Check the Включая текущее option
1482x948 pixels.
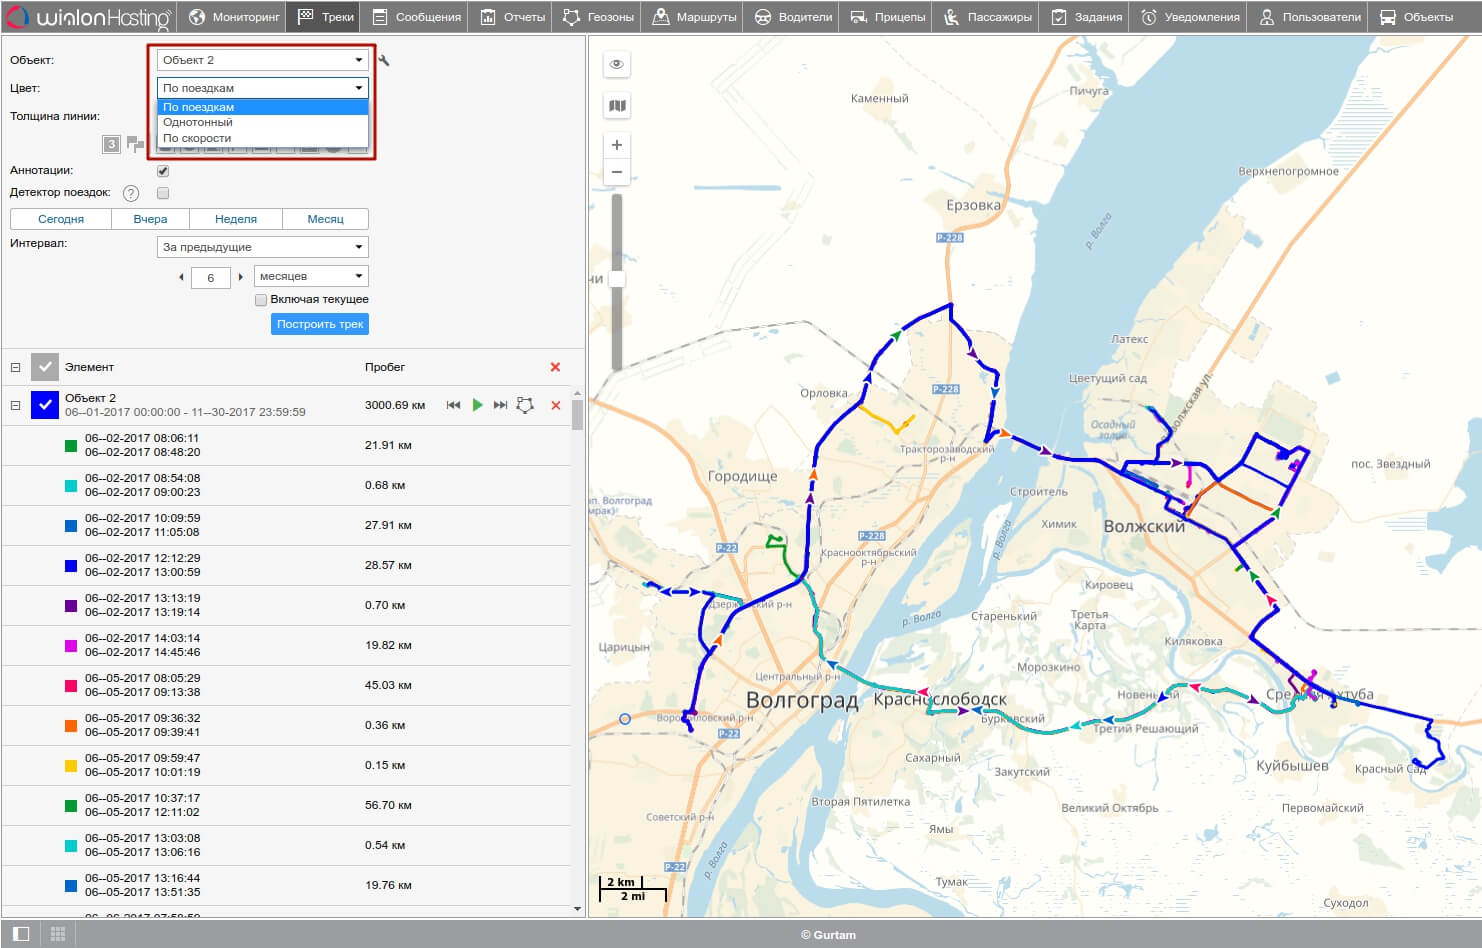pos(261,299)
